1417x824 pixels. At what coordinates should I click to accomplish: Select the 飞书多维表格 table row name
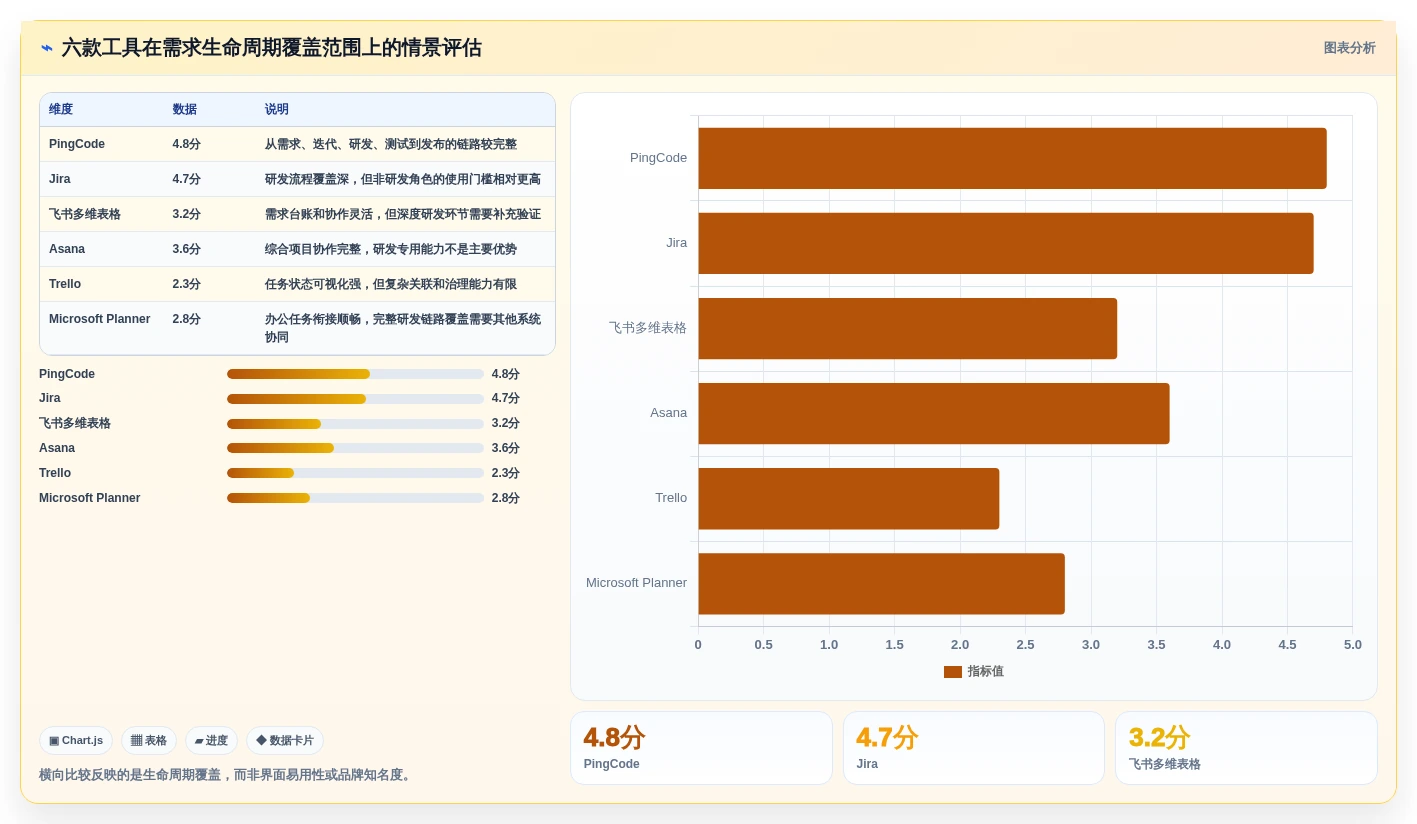85,214
